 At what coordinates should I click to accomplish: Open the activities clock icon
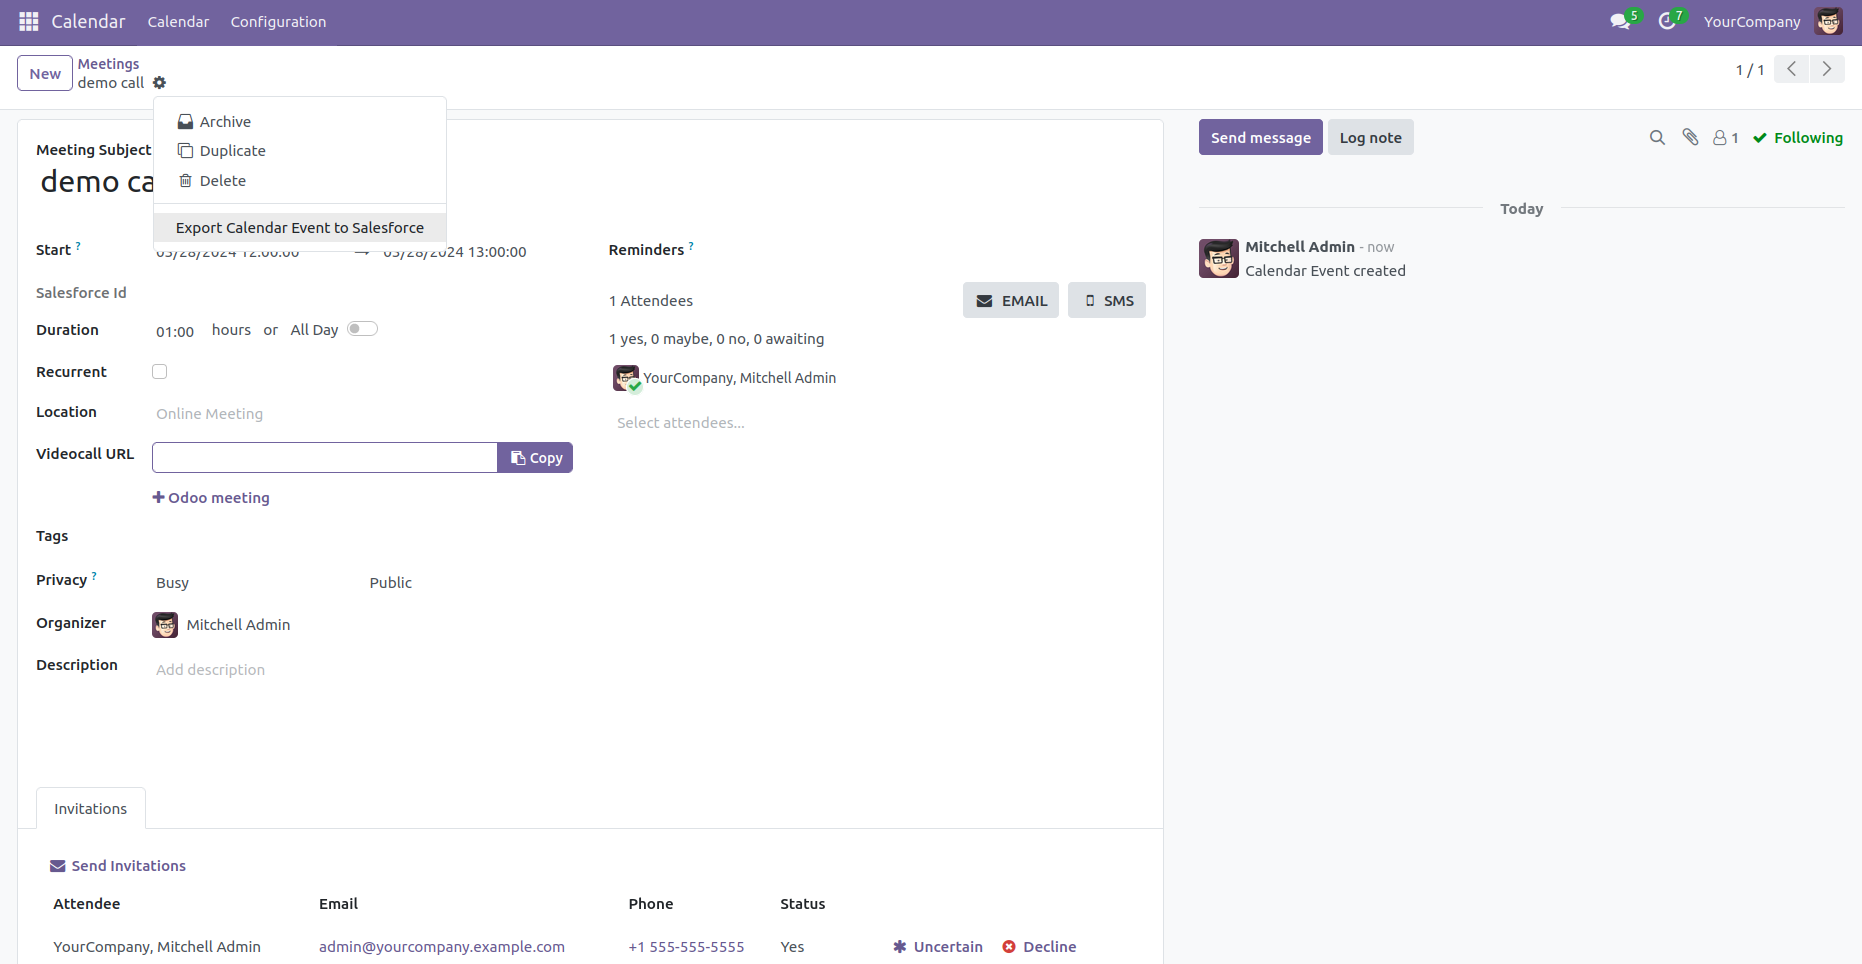(1667, 21)
